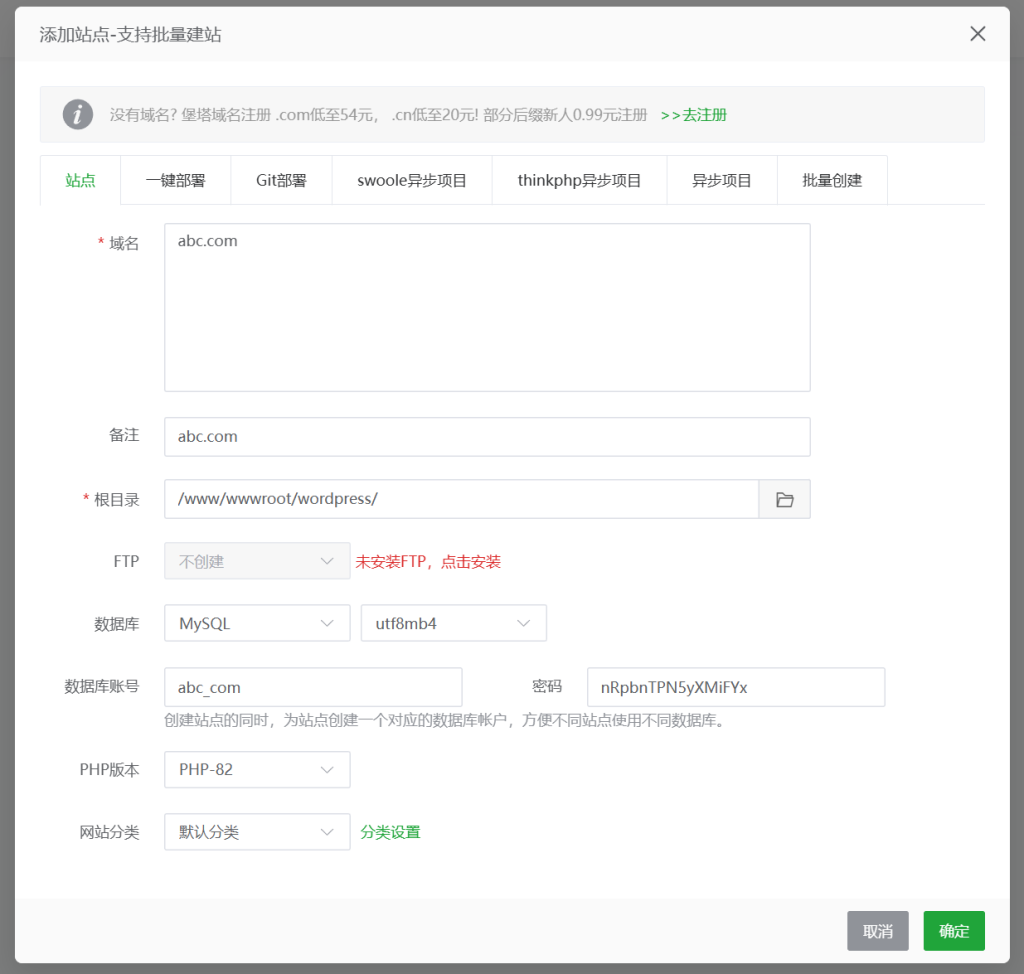Viewport: 1024px width, 974px height.
Task: Click the folder browse icon for root directory
Action: (x=784, y=499)
